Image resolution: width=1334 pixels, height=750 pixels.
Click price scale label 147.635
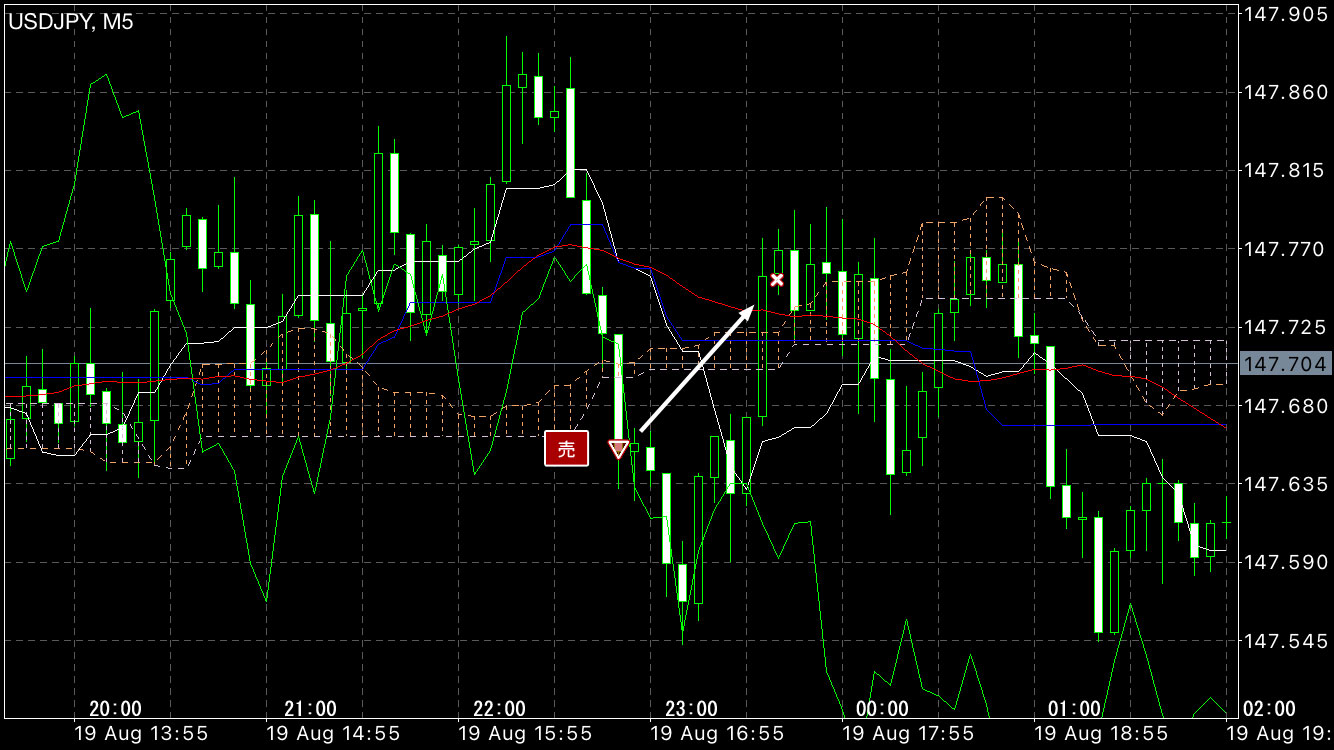[x=1284, y=484]
